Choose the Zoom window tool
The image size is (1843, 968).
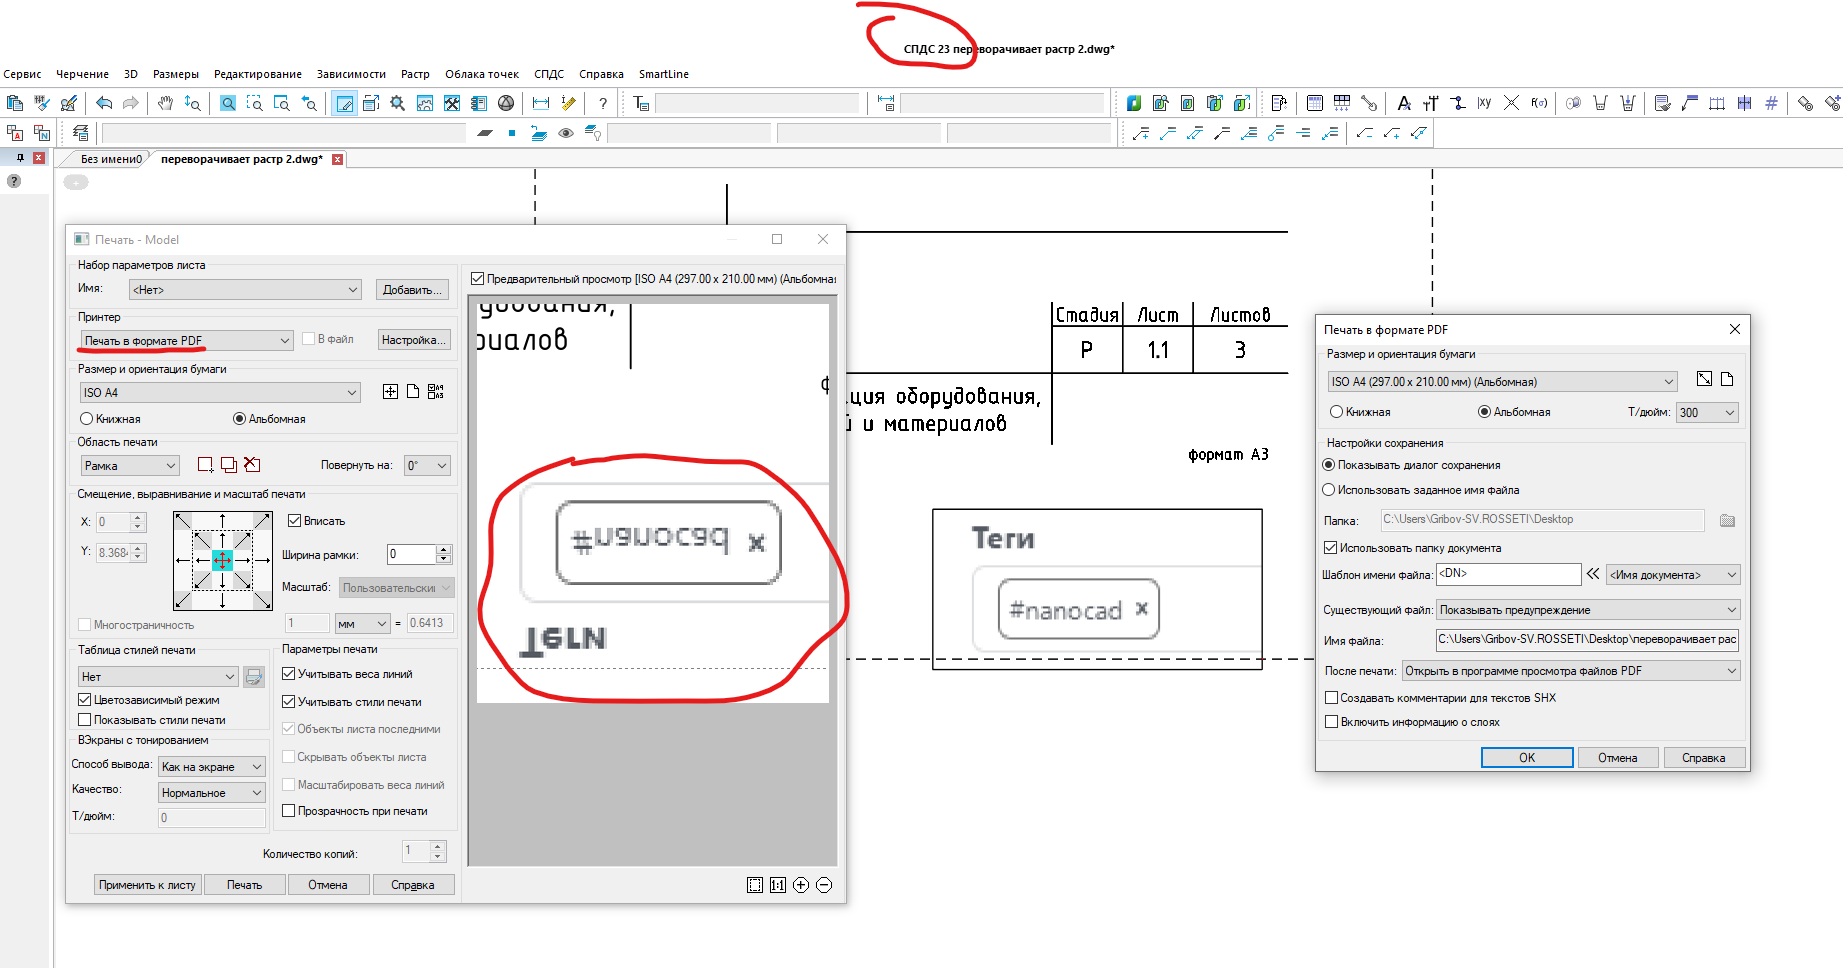click(255, 103)
